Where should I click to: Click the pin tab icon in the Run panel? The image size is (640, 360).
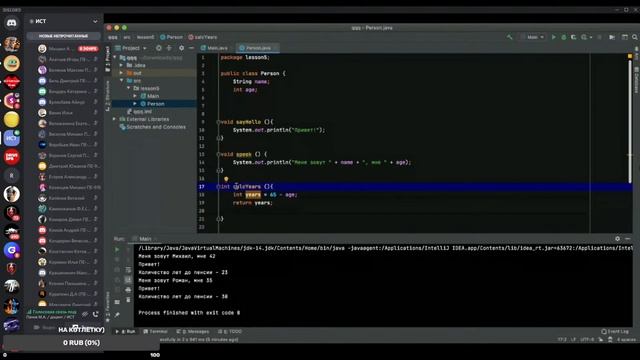click(x=117, y=315)
